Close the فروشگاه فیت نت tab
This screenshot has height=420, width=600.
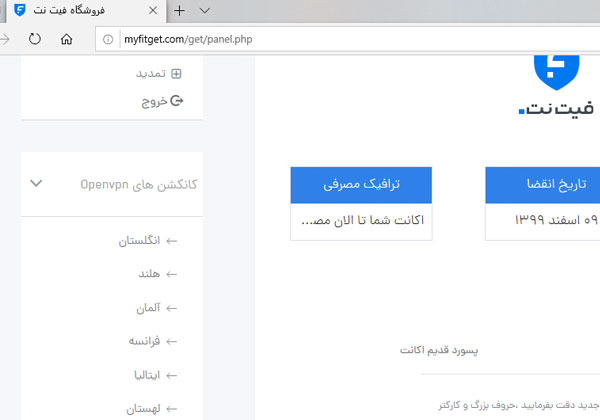153,11
